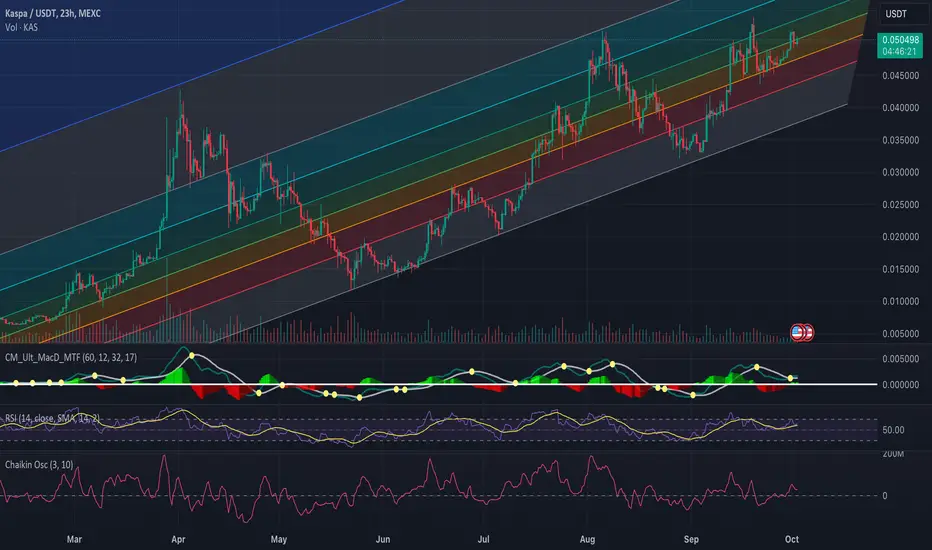This screenshot has width=932, height=550.
Task: Click the Vol · KAS indicator label
Action: click(21, 27)
